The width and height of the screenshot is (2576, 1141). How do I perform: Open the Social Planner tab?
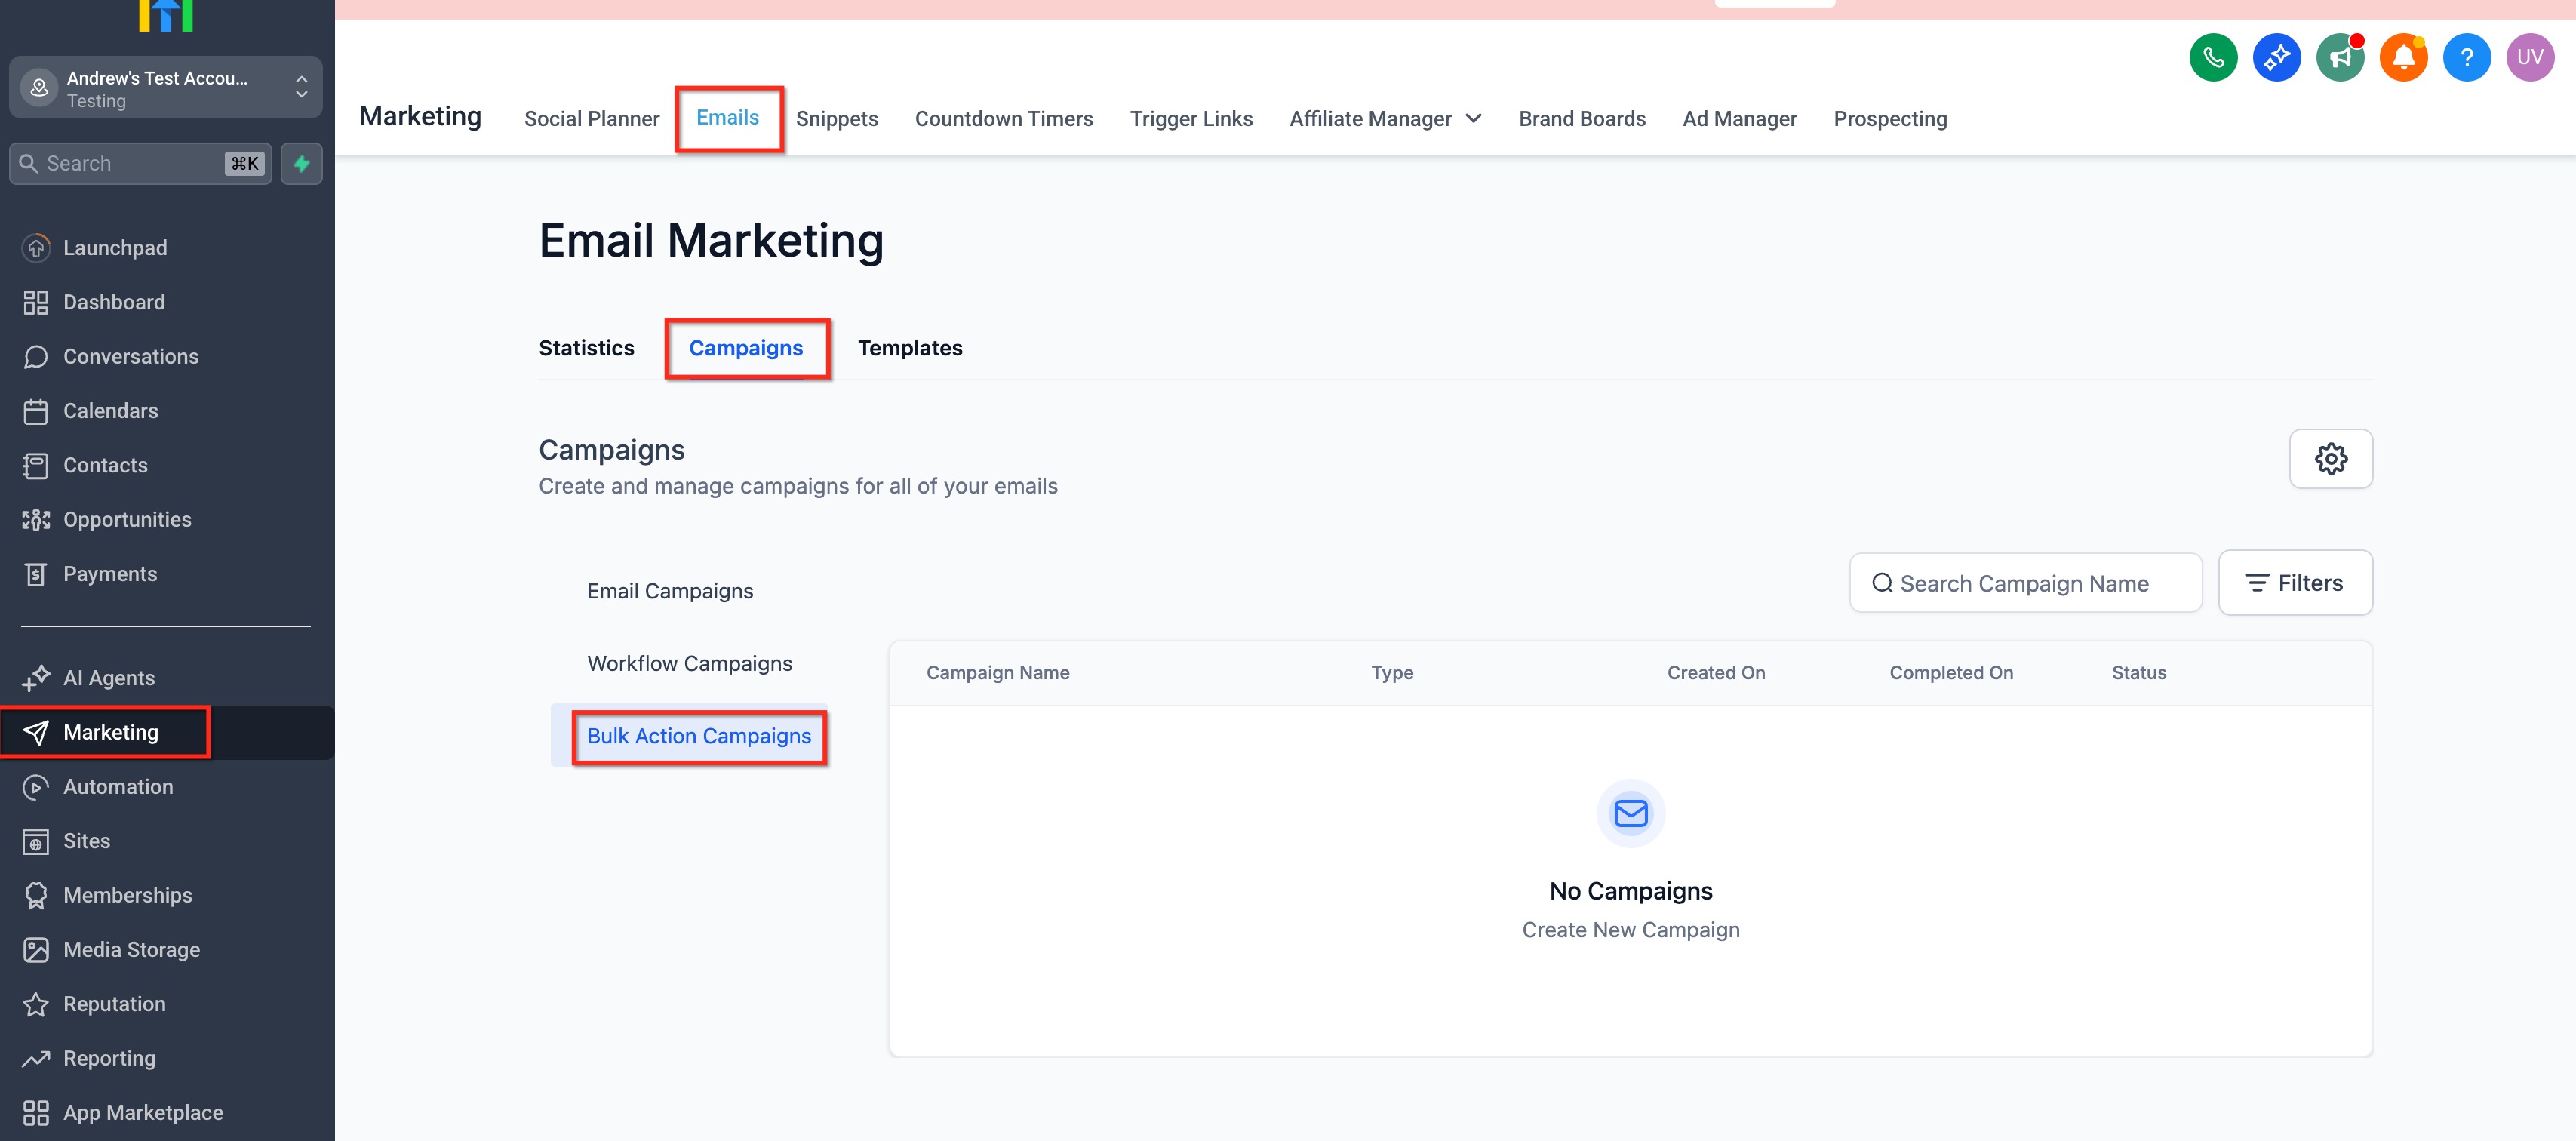tap(592, 119)
